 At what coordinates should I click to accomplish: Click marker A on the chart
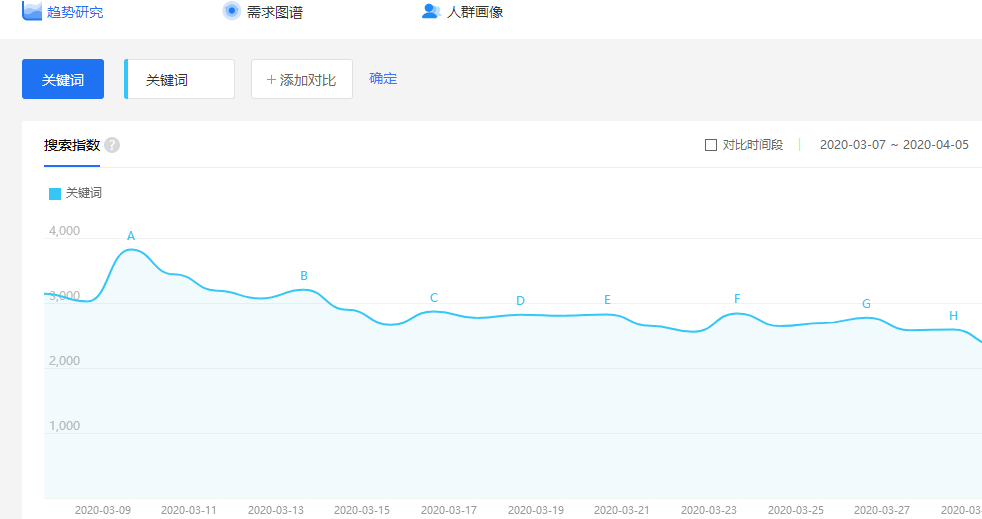coord(131,236)
